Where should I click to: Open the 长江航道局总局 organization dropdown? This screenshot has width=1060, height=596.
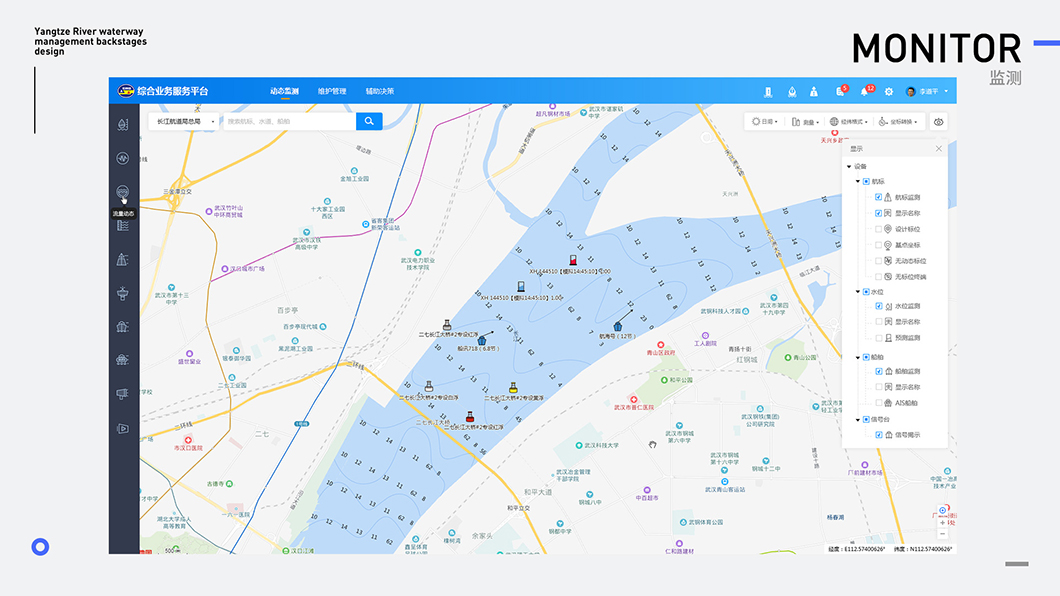[x=183, y=122]
